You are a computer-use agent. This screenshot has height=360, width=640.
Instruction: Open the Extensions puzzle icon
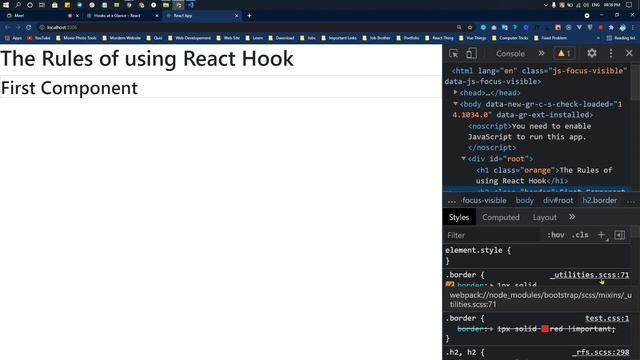(x=611, y=27)
